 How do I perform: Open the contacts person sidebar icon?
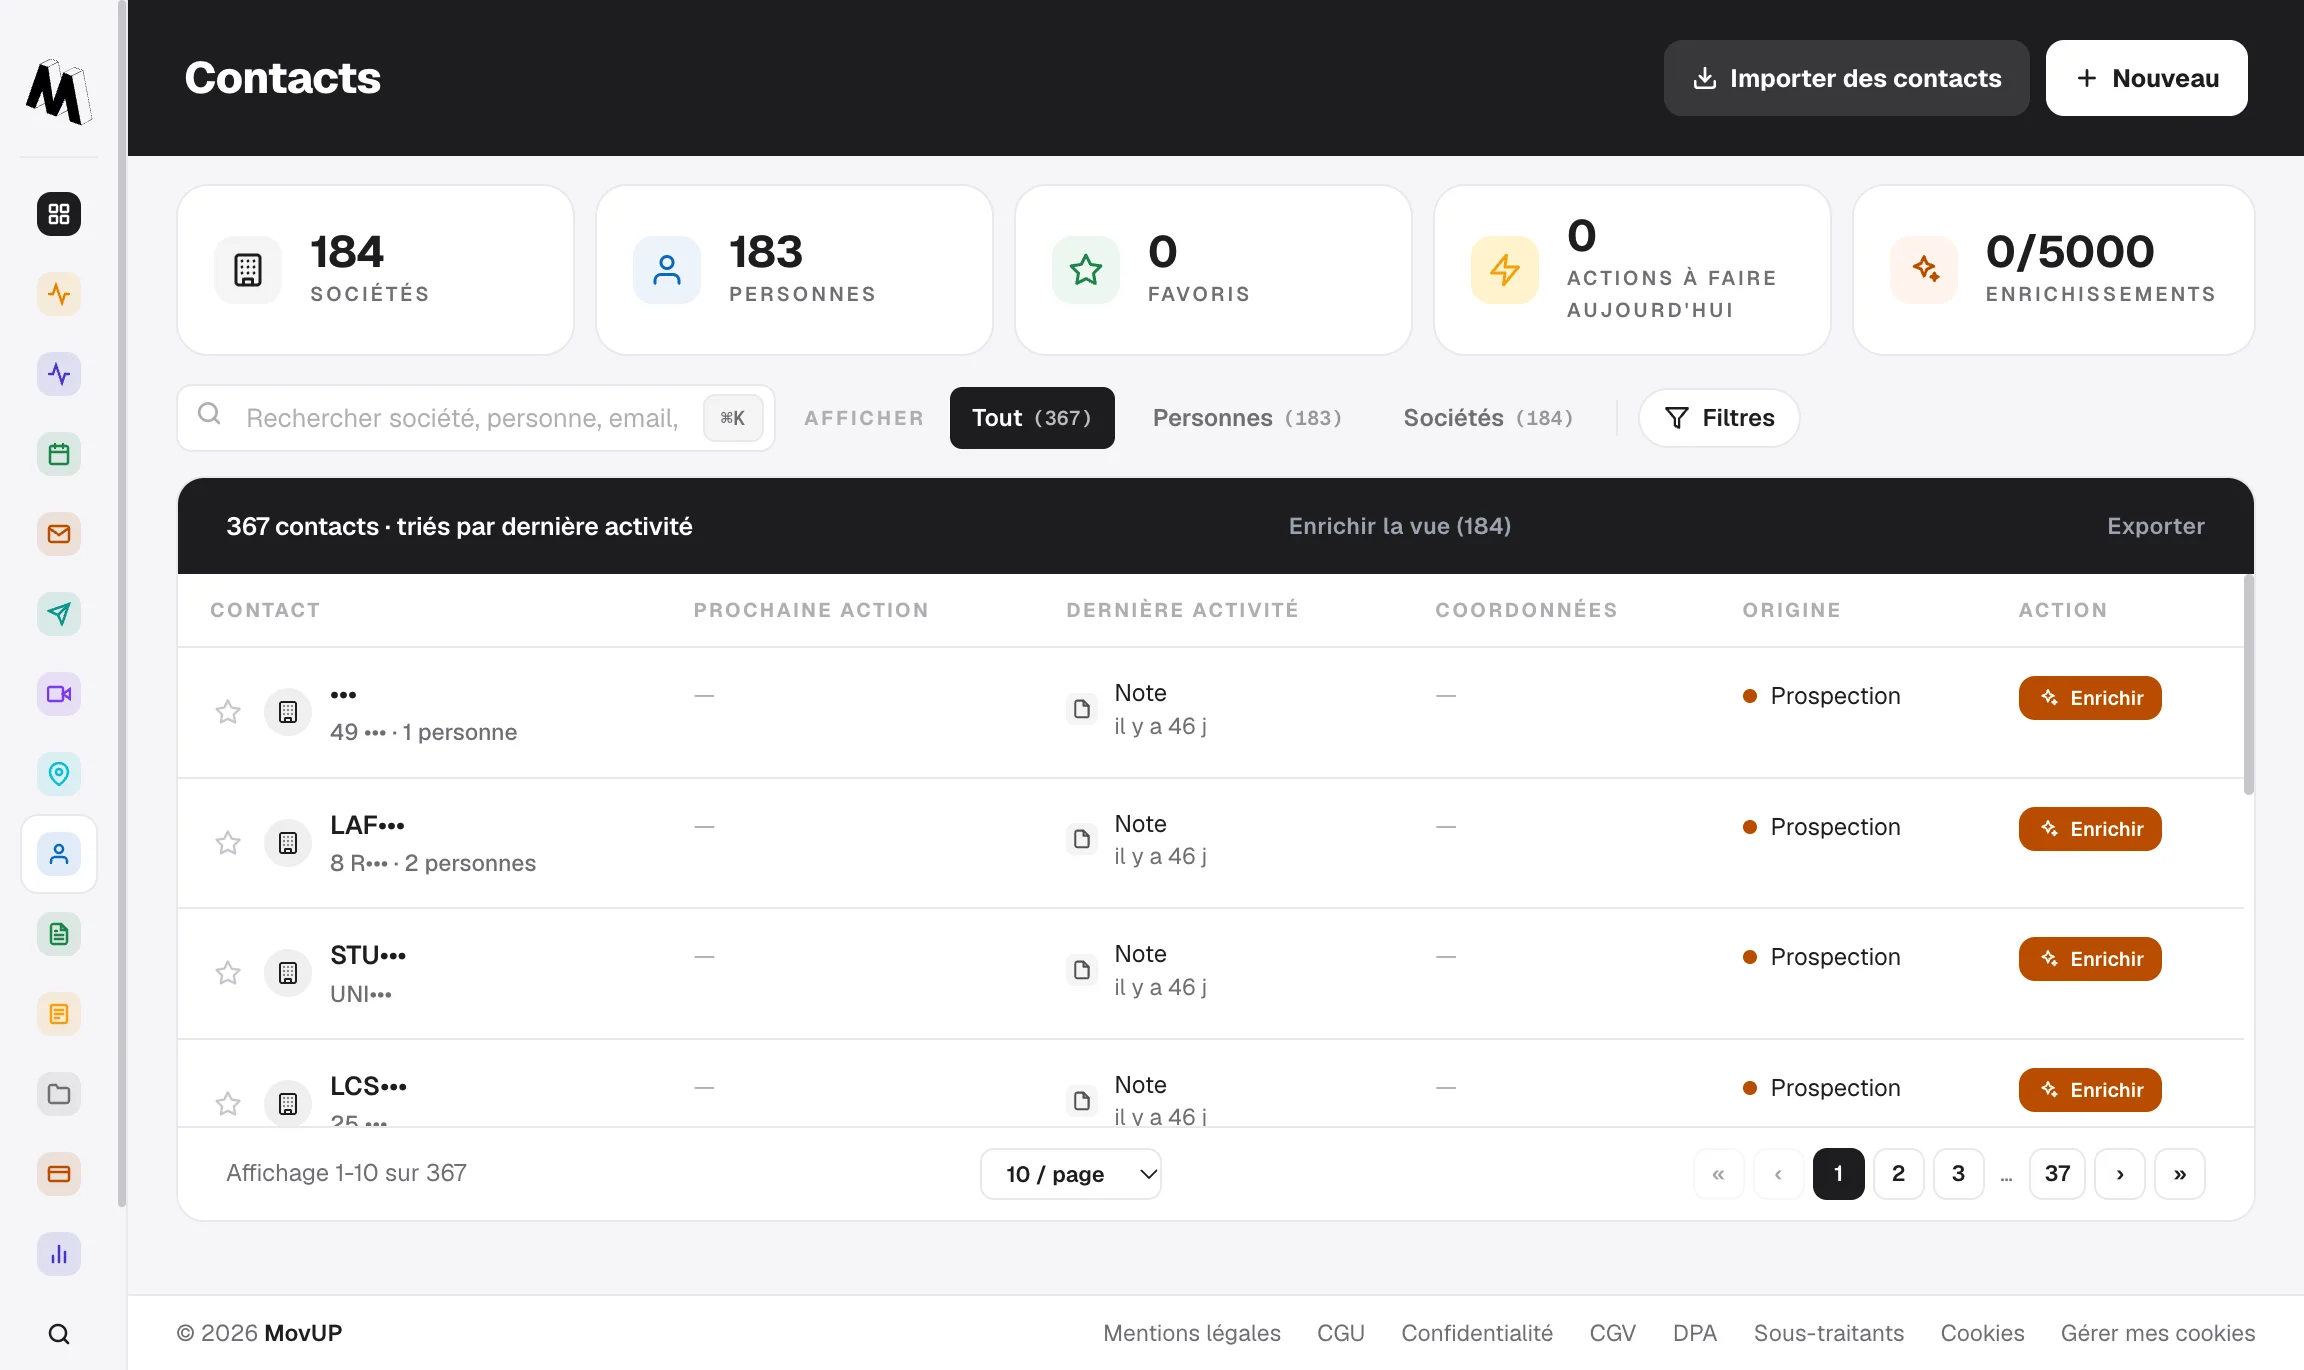click(59, 854)
